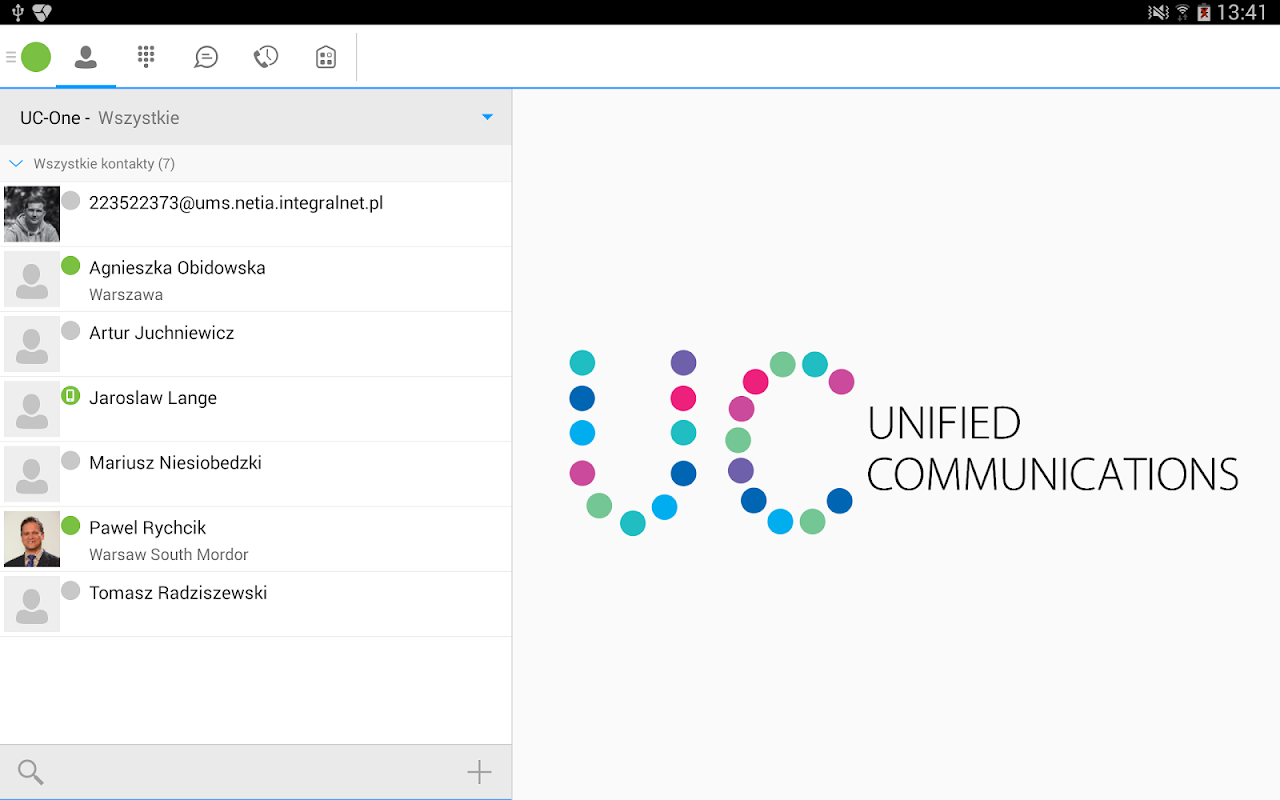Open the search contacts magnifier
This screenshot has height=800, width=1280.
(x=31, y=772)
